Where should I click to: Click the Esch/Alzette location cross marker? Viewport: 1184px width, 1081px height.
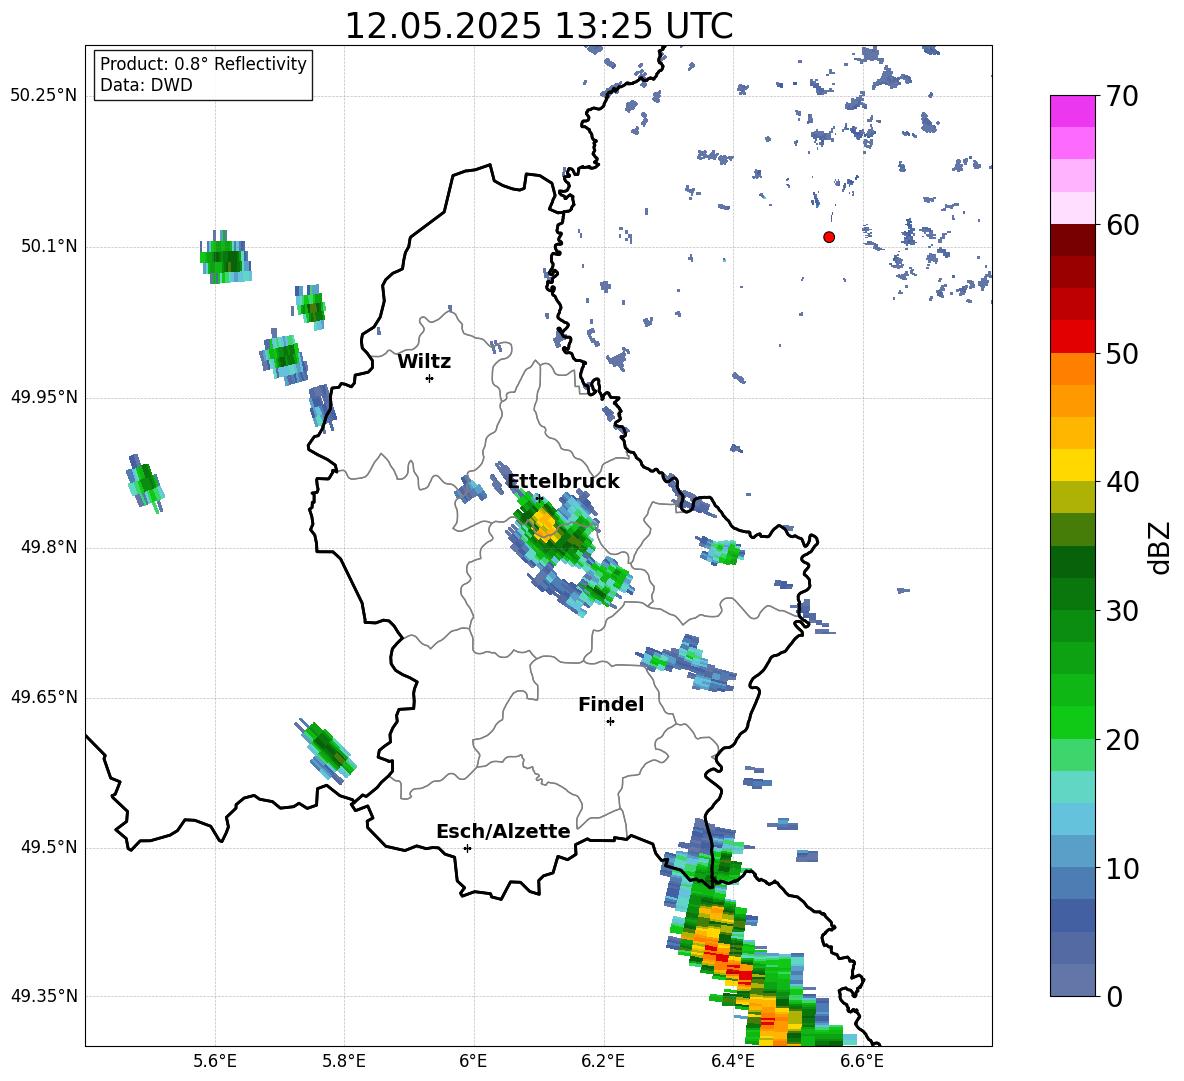pyautogui.click(x=467, y=848)
